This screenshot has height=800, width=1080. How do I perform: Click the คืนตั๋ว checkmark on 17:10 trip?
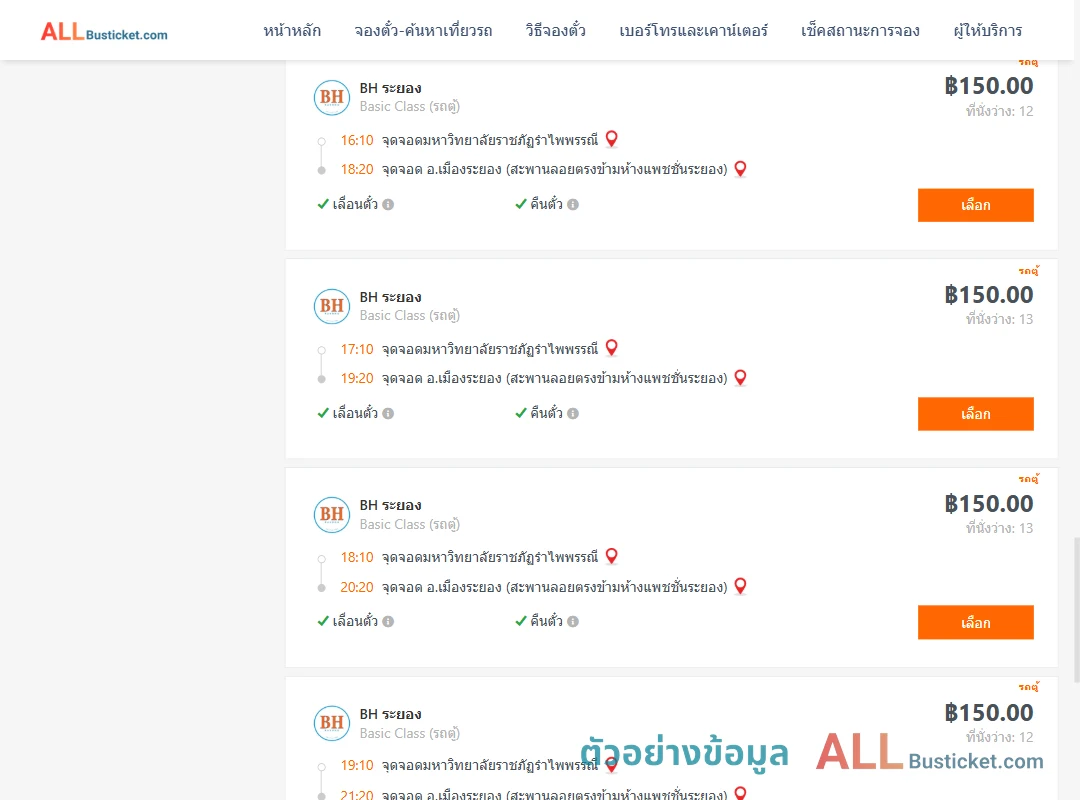[x=521, y=413]
